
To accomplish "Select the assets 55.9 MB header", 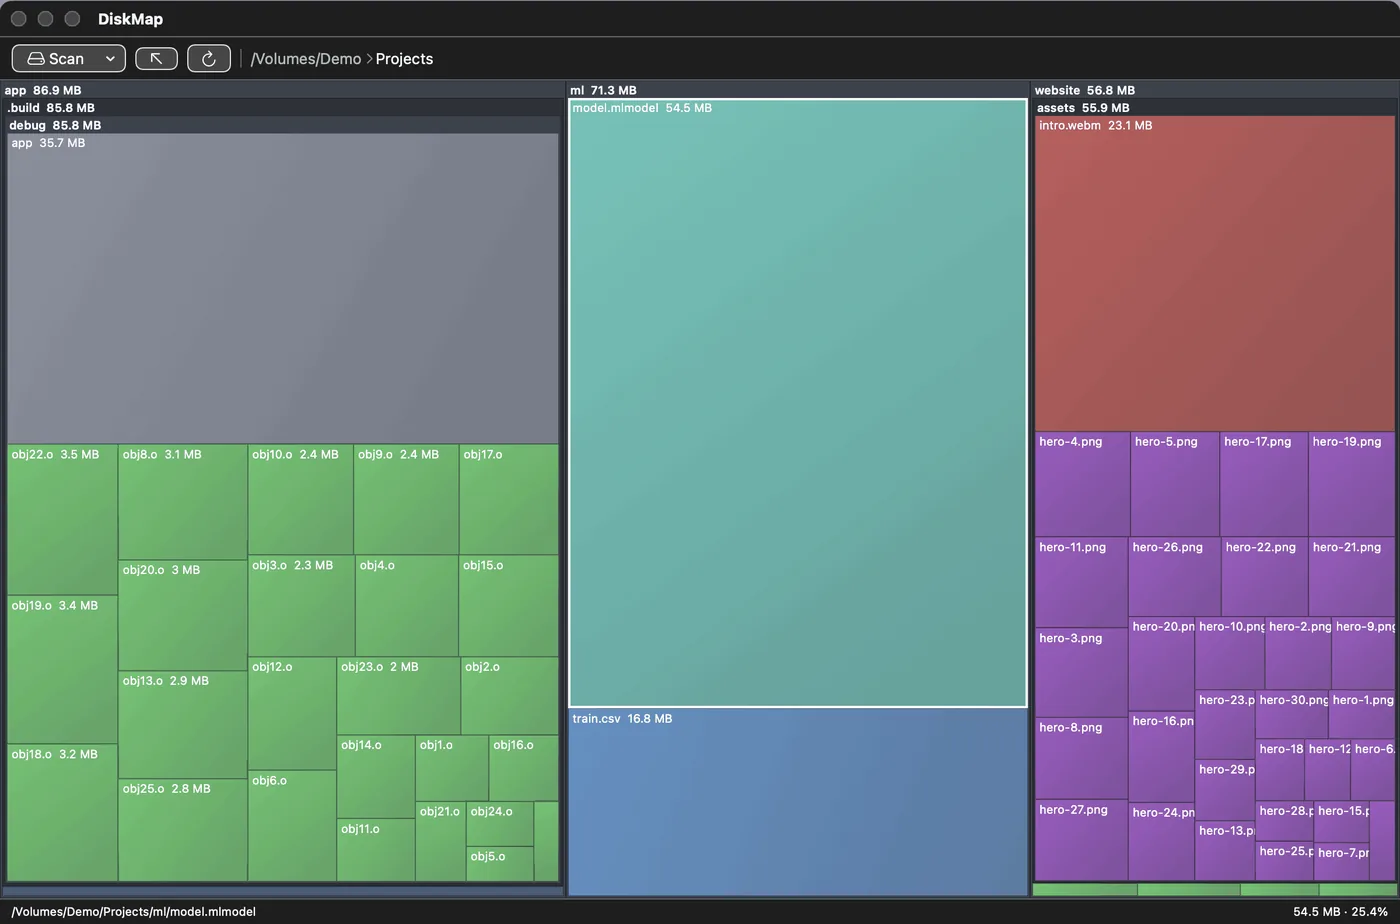I will pos(1214,108).
